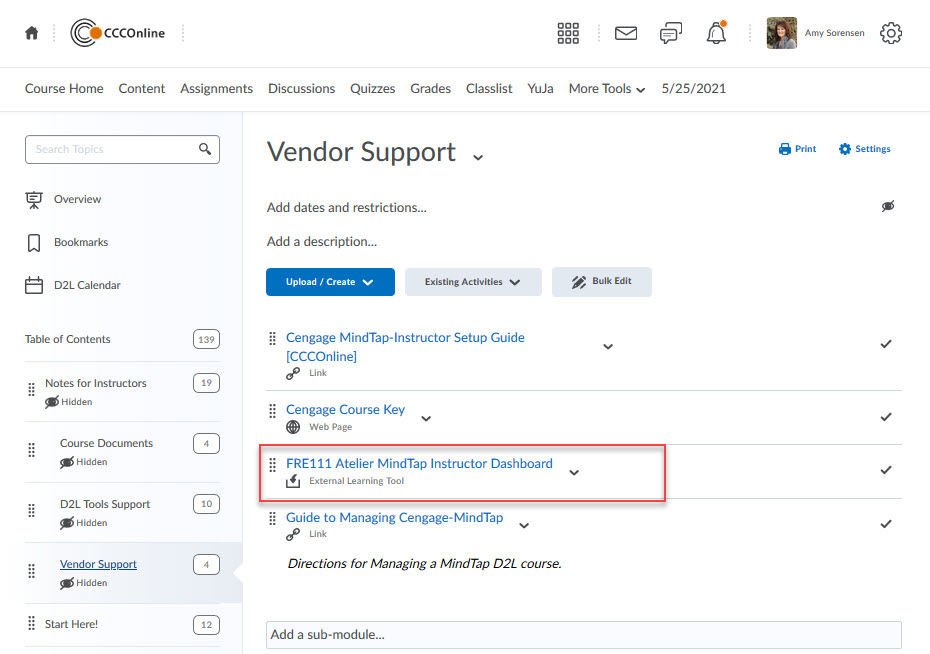Expand the Vendor Support title dropdown arrow
The image size is (930, 654).
click(x=478, y=158)
